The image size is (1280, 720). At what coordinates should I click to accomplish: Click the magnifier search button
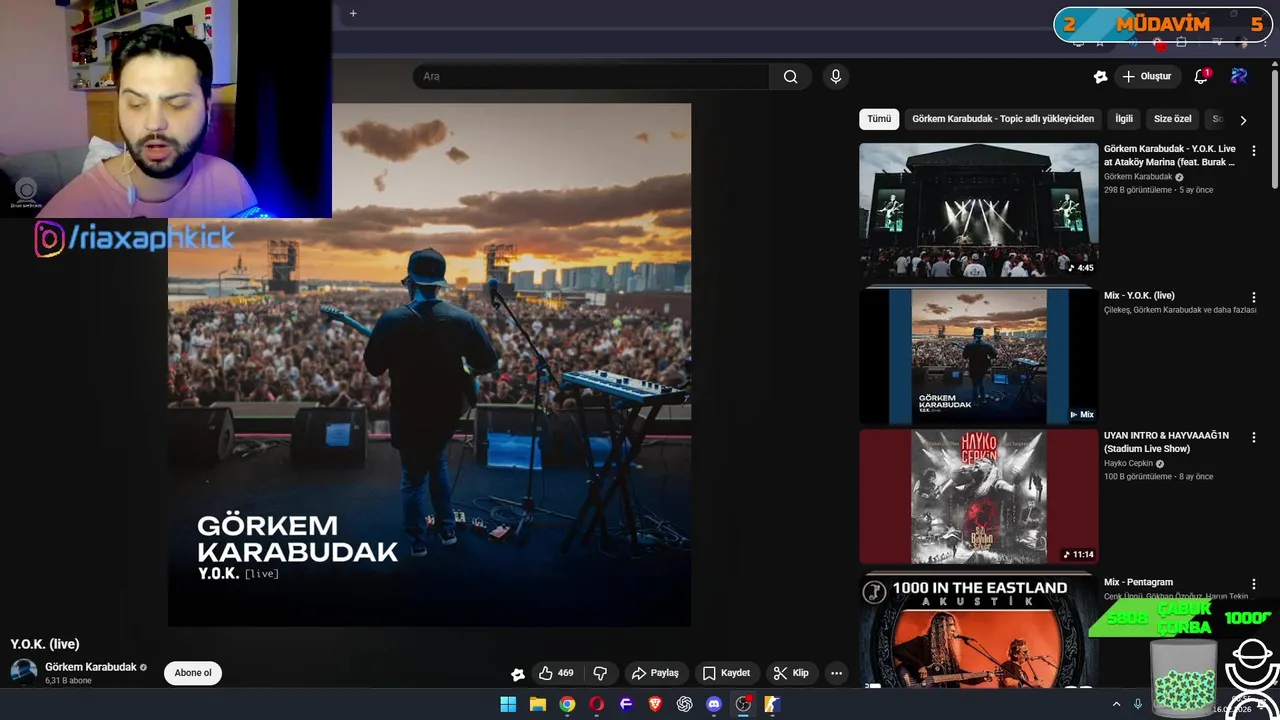point(790,77)
